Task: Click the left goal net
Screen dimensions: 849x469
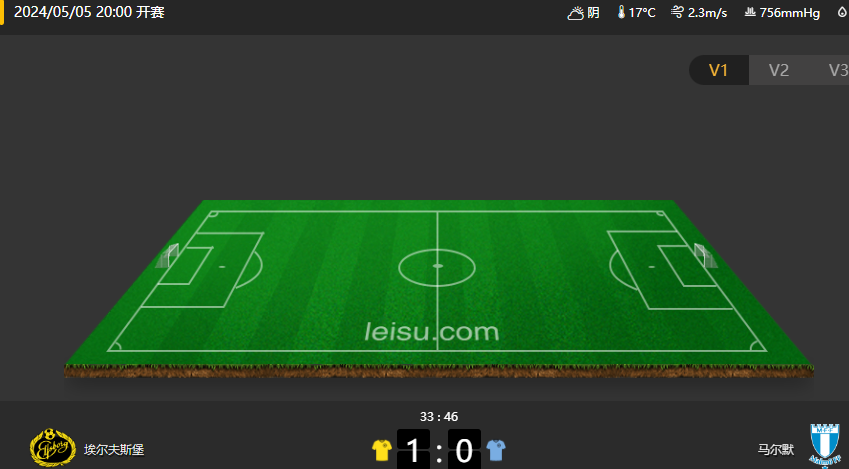Action: tap(167, 256)
